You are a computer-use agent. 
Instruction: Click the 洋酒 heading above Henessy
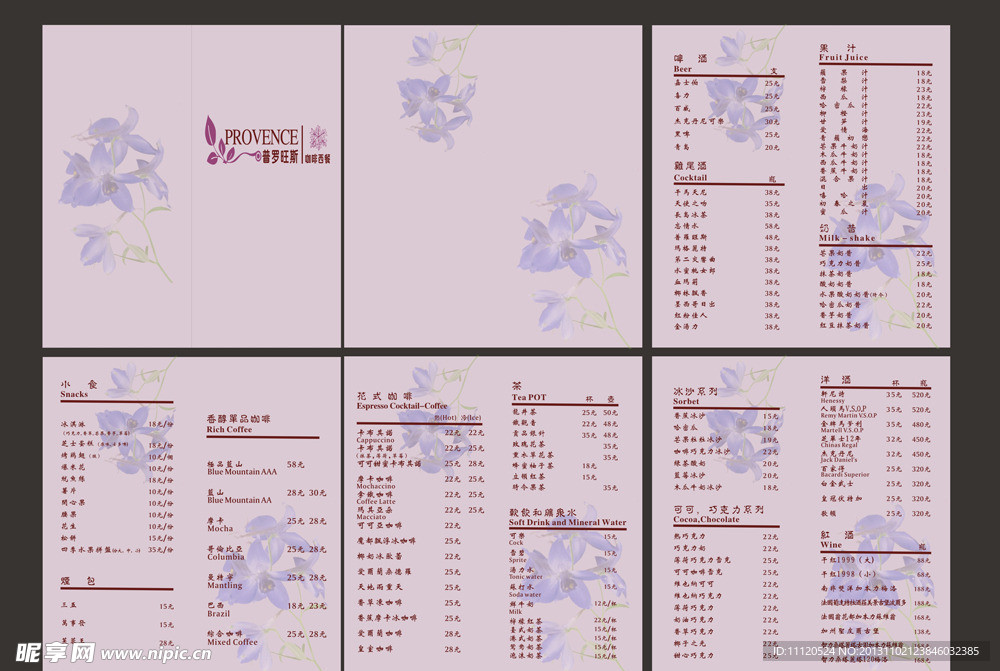pos(835,380)
